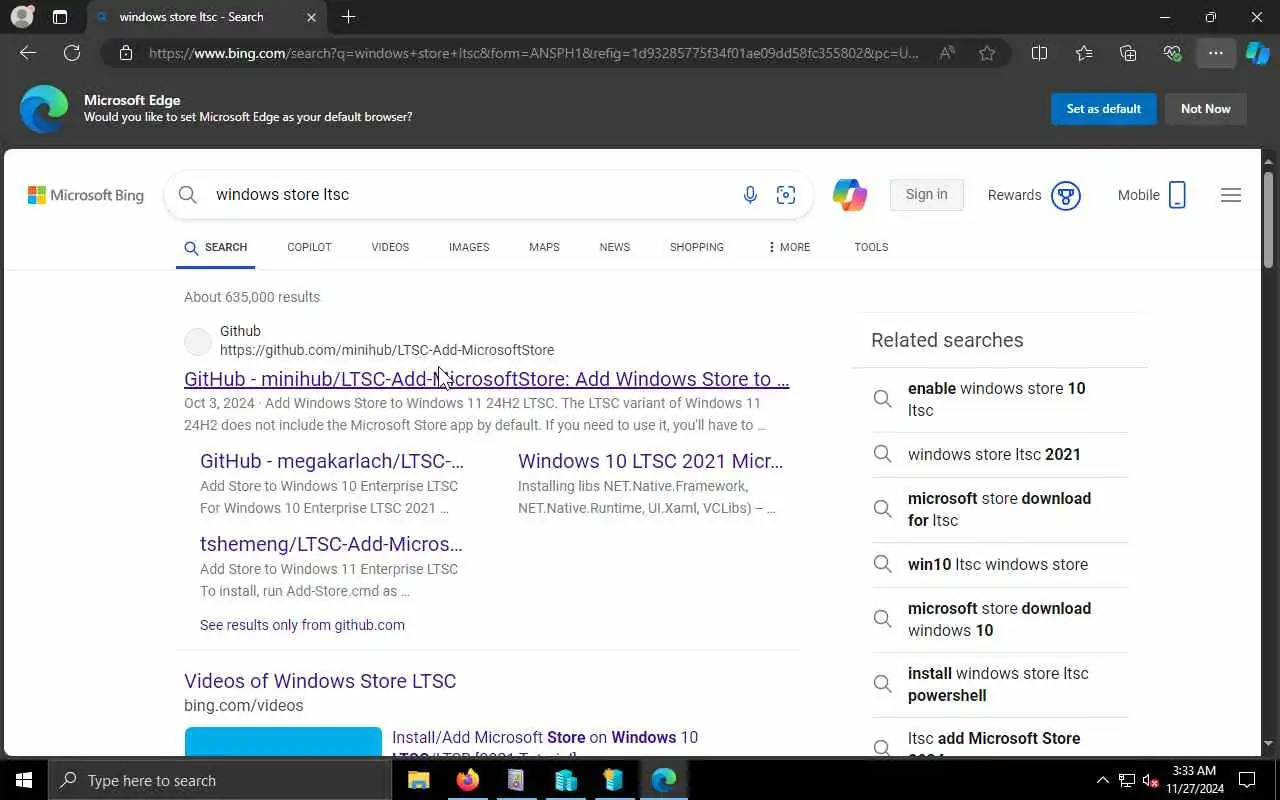Viewport: 1280px width, 800px height.
Task: Launch Firefox from the taskbar
Action: [x=468, y=780]
